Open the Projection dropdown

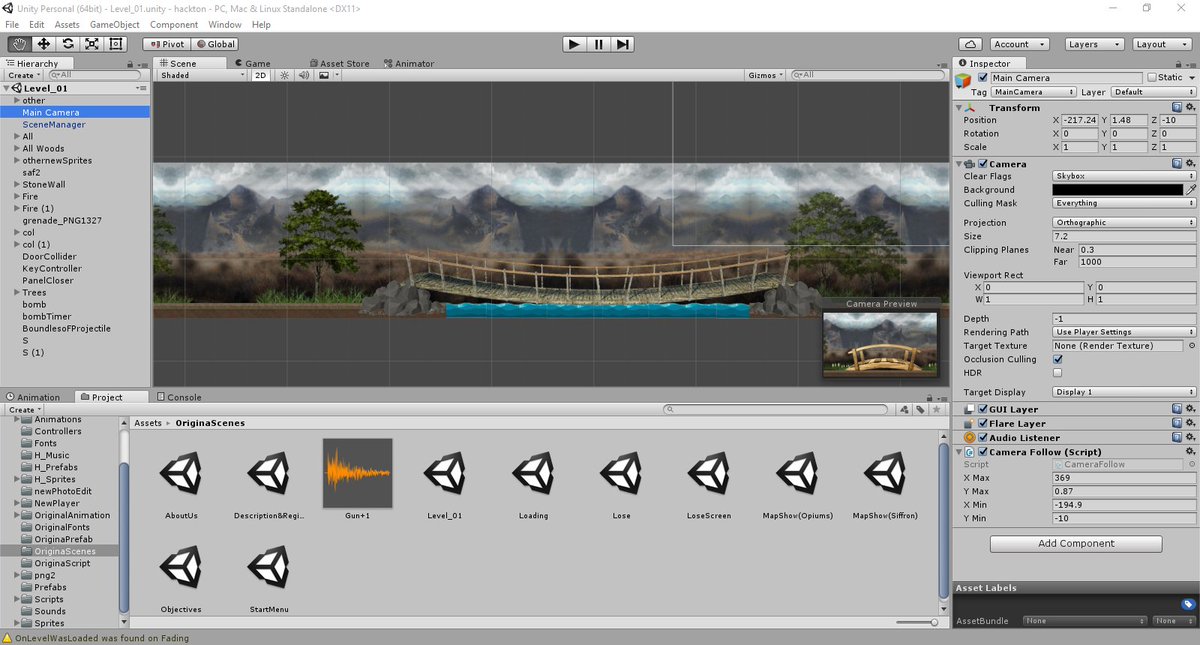click(x=1124, y=222)
